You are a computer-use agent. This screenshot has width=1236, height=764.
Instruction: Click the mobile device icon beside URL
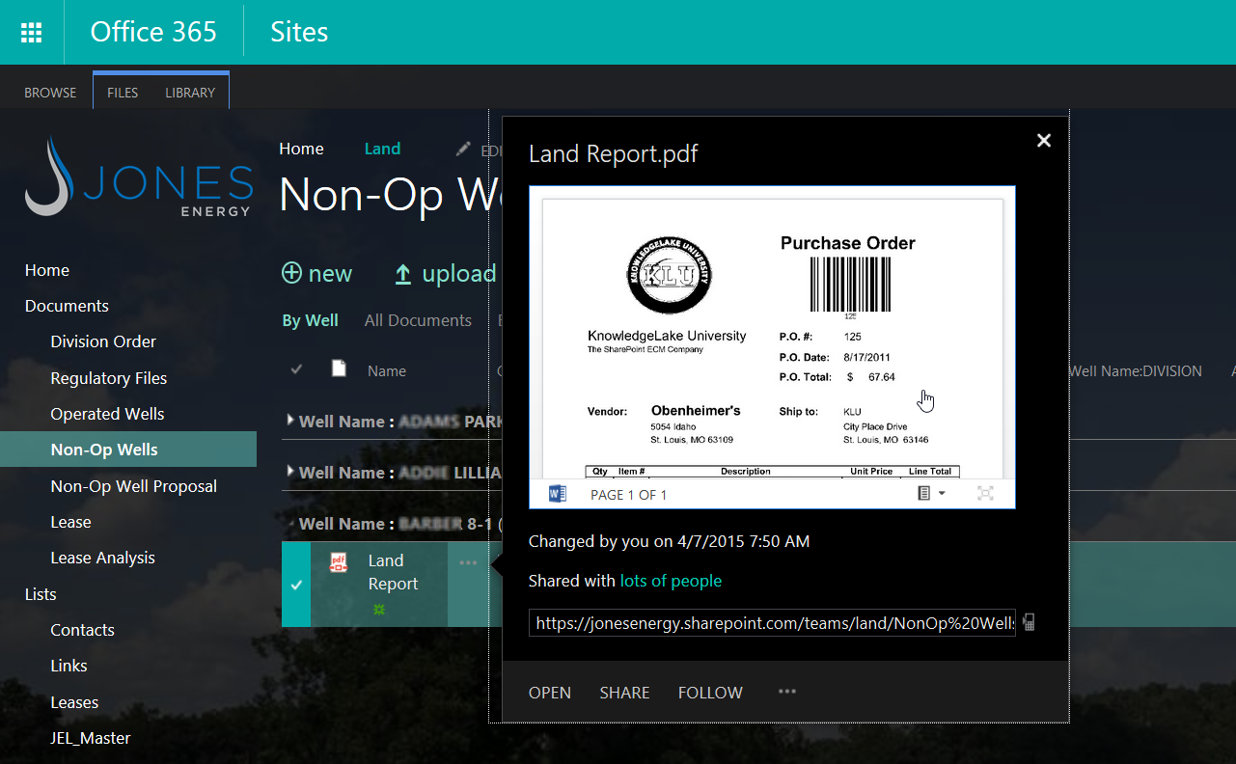tap(1029, 623)
